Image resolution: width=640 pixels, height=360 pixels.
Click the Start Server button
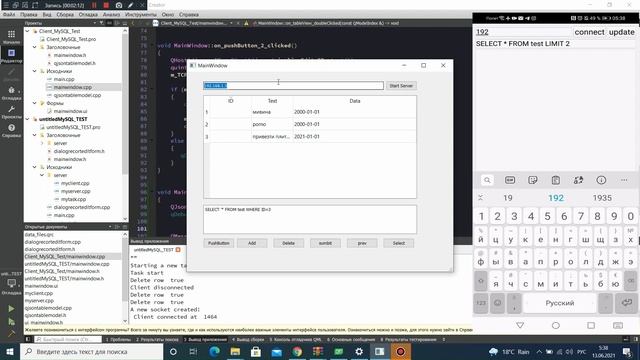pyautogui.click(x=401, y=86)
